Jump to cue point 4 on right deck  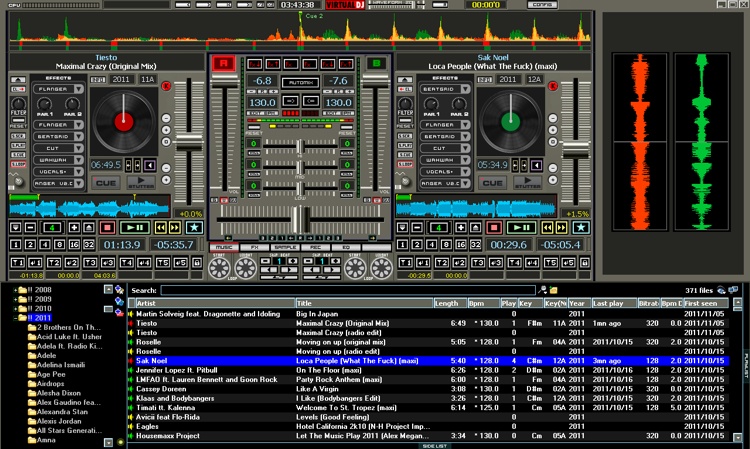[531, 263]
